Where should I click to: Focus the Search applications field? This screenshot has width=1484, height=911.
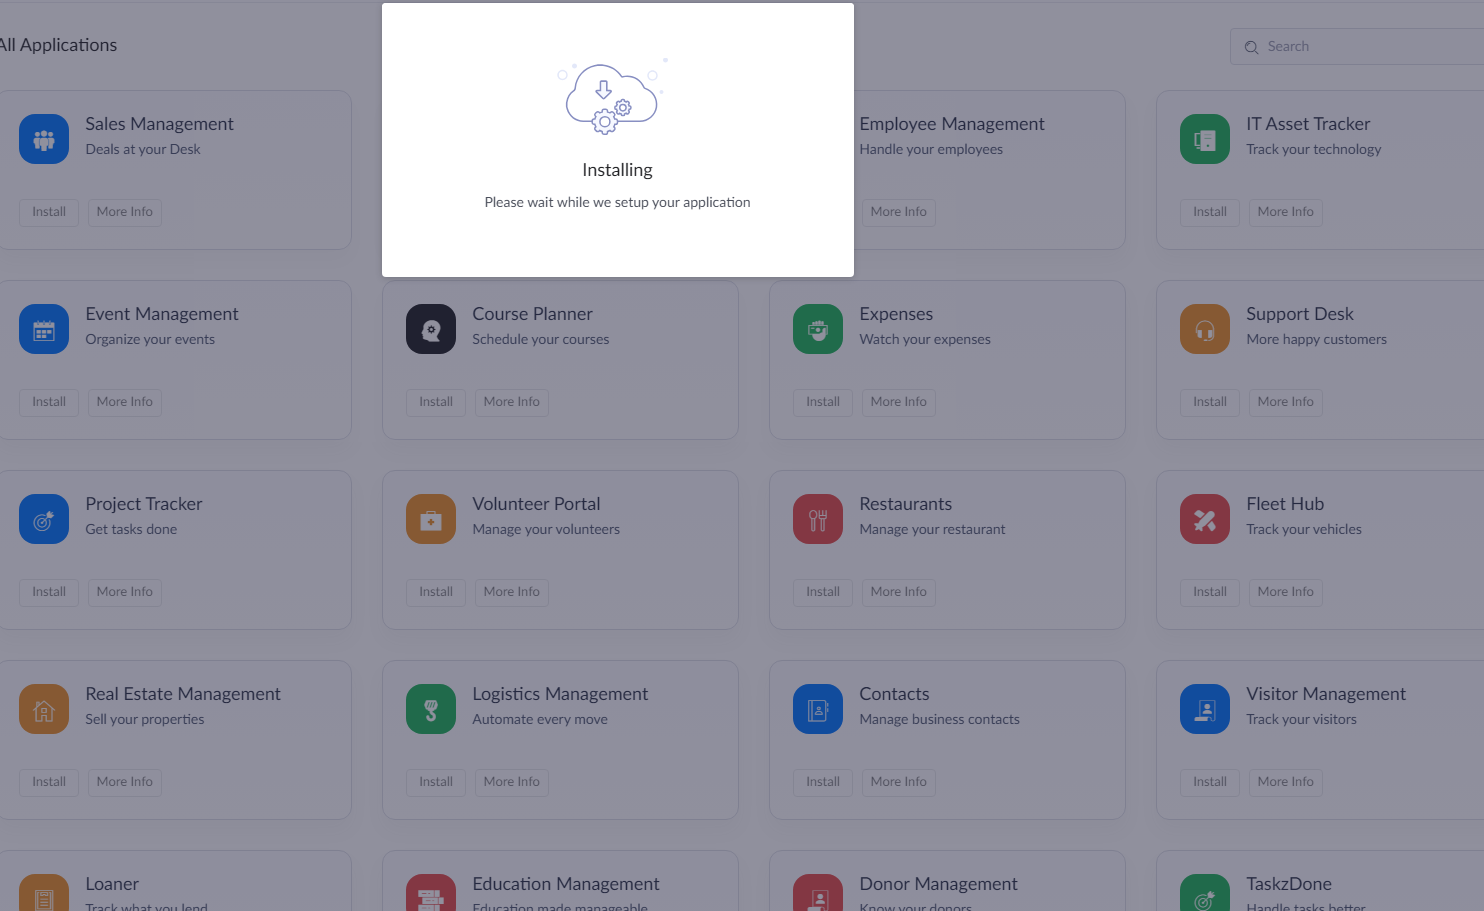pos(1357,47)
